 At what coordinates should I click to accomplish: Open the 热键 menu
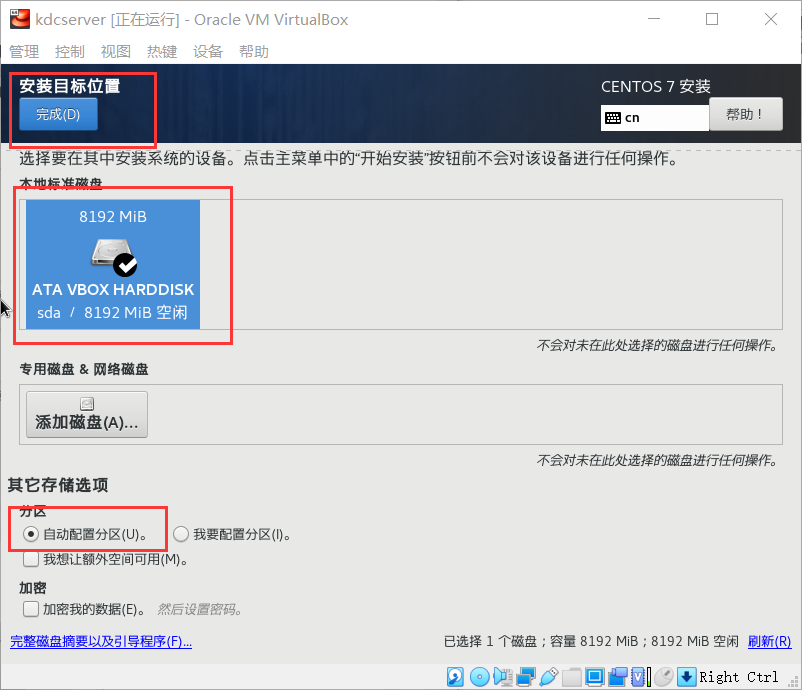[162, 51]
